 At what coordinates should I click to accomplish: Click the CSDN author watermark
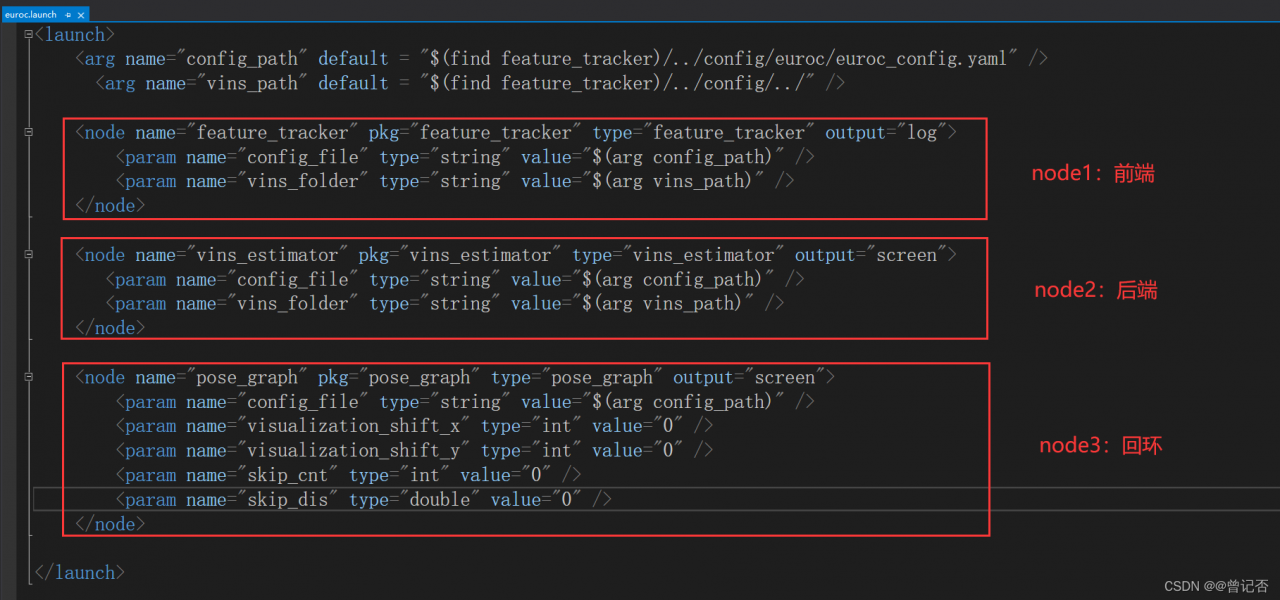click(x=1216, y=585)
